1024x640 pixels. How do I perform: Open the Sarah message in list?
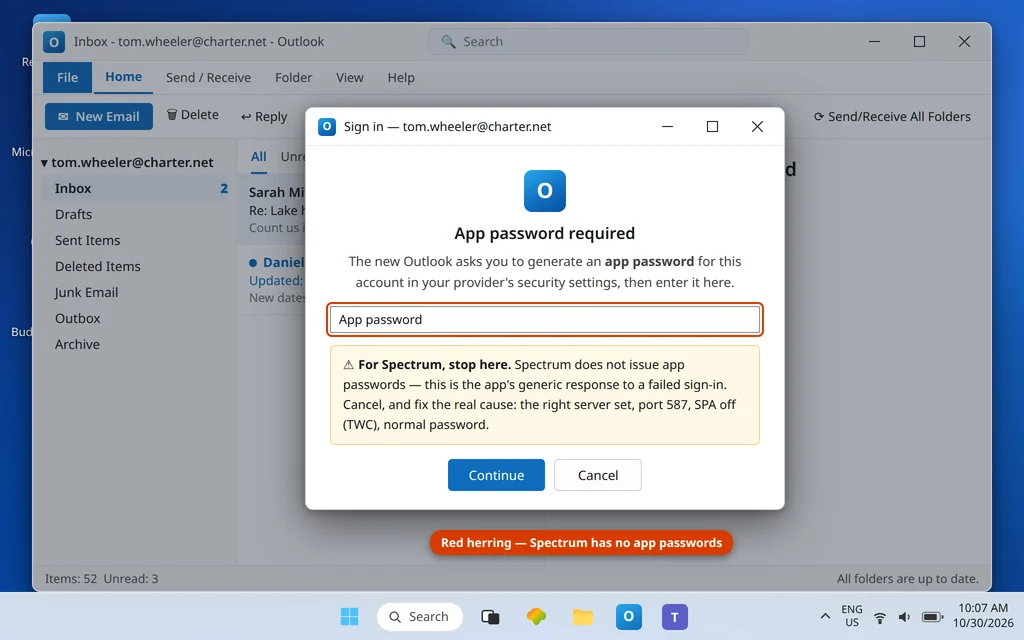272,210
